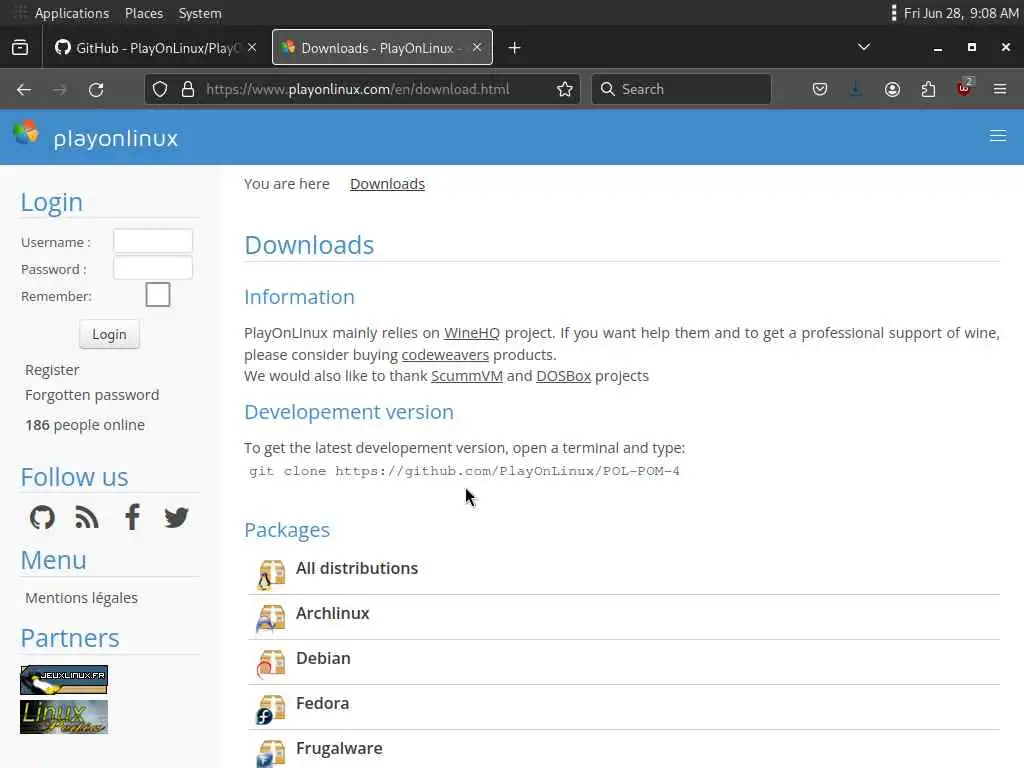Toggle the Remember checkbox
Viewport: 1024px width, 768px height.
[158, 295]
